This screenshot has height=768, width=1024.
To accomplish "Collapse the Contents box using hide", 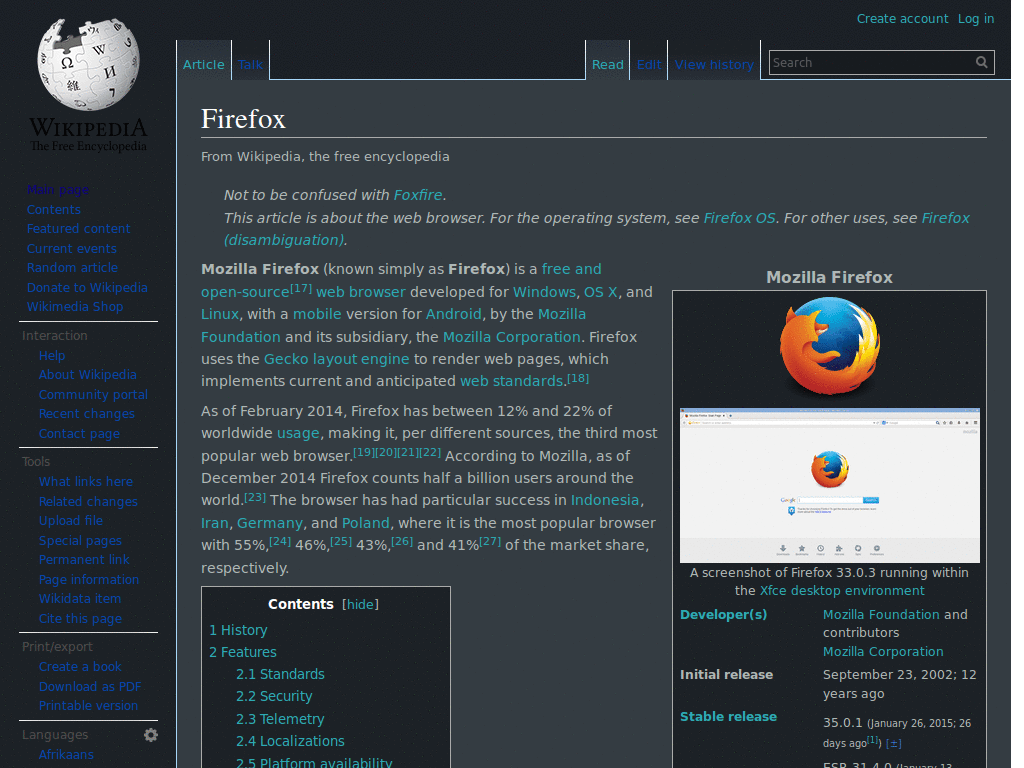I will tap(360, 604).
